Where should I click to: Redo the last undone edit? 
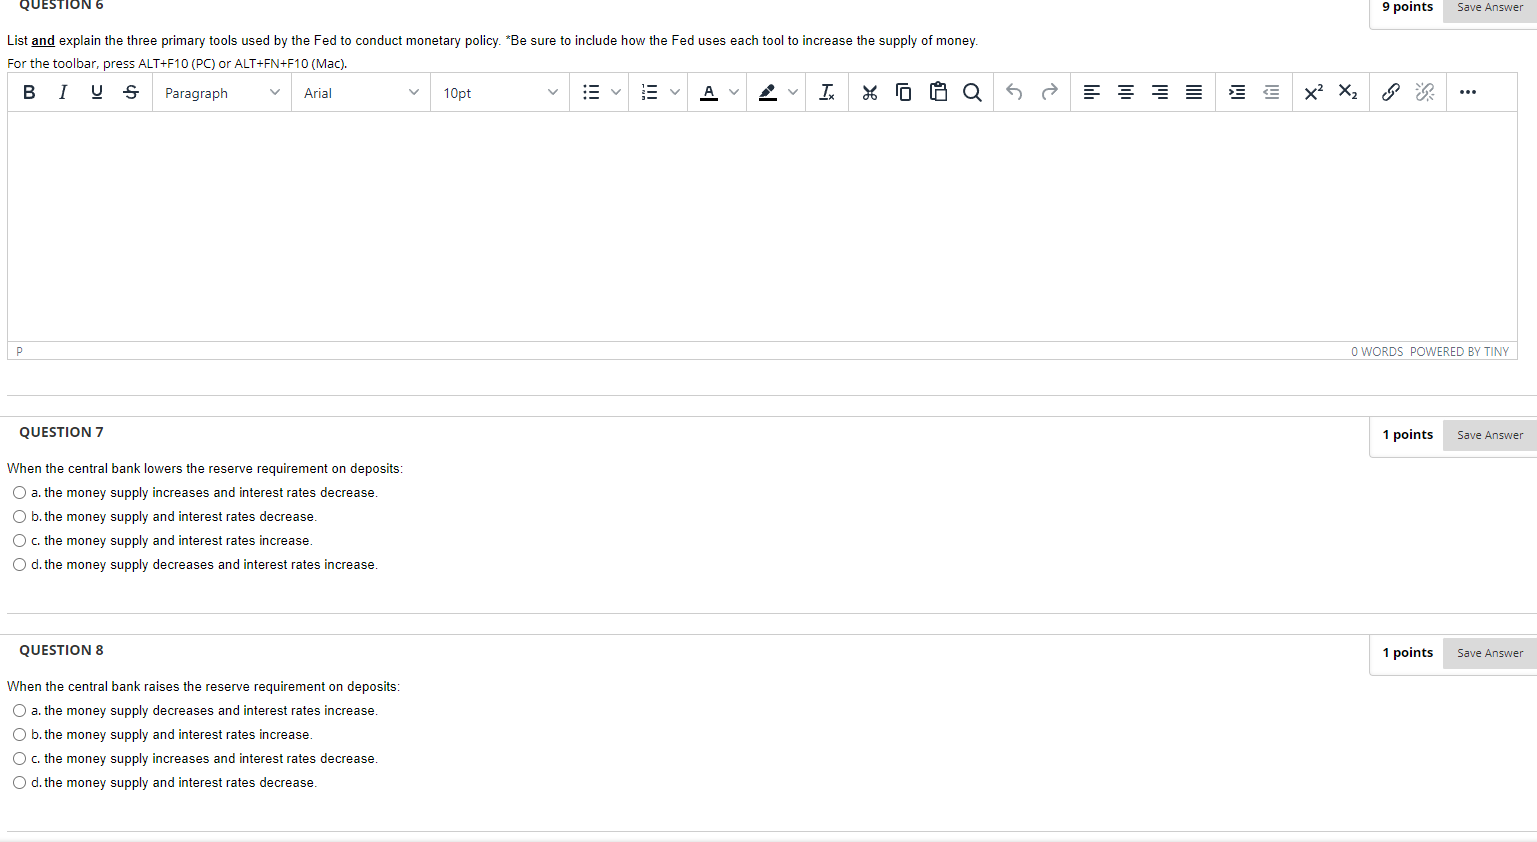[1049, 93]
